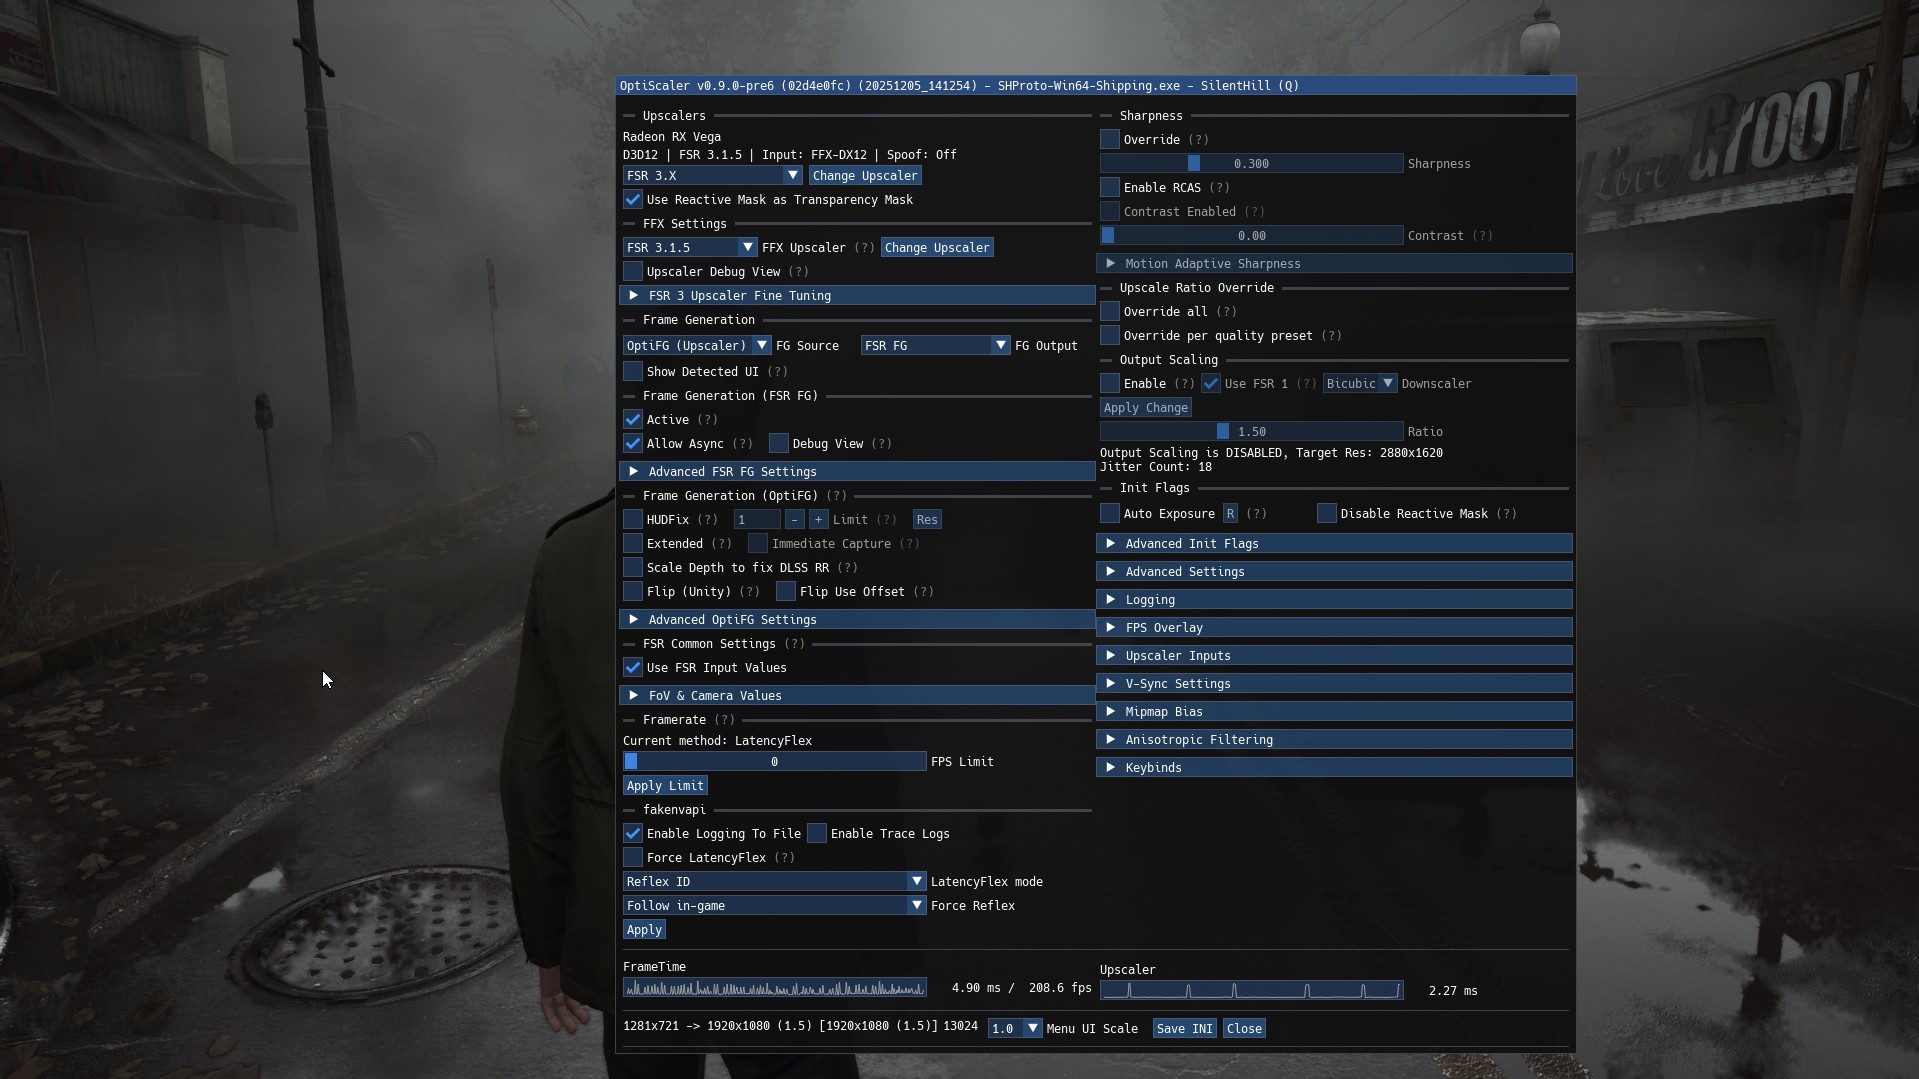The image size is (1919, 1079).
Task: Click the Res button
Action: click(927, 520)
